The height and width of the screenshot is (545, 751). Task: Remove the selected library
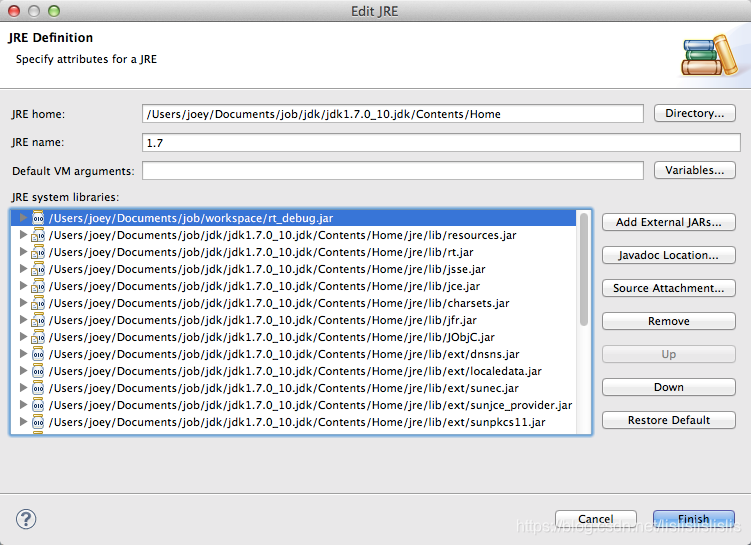669,321
